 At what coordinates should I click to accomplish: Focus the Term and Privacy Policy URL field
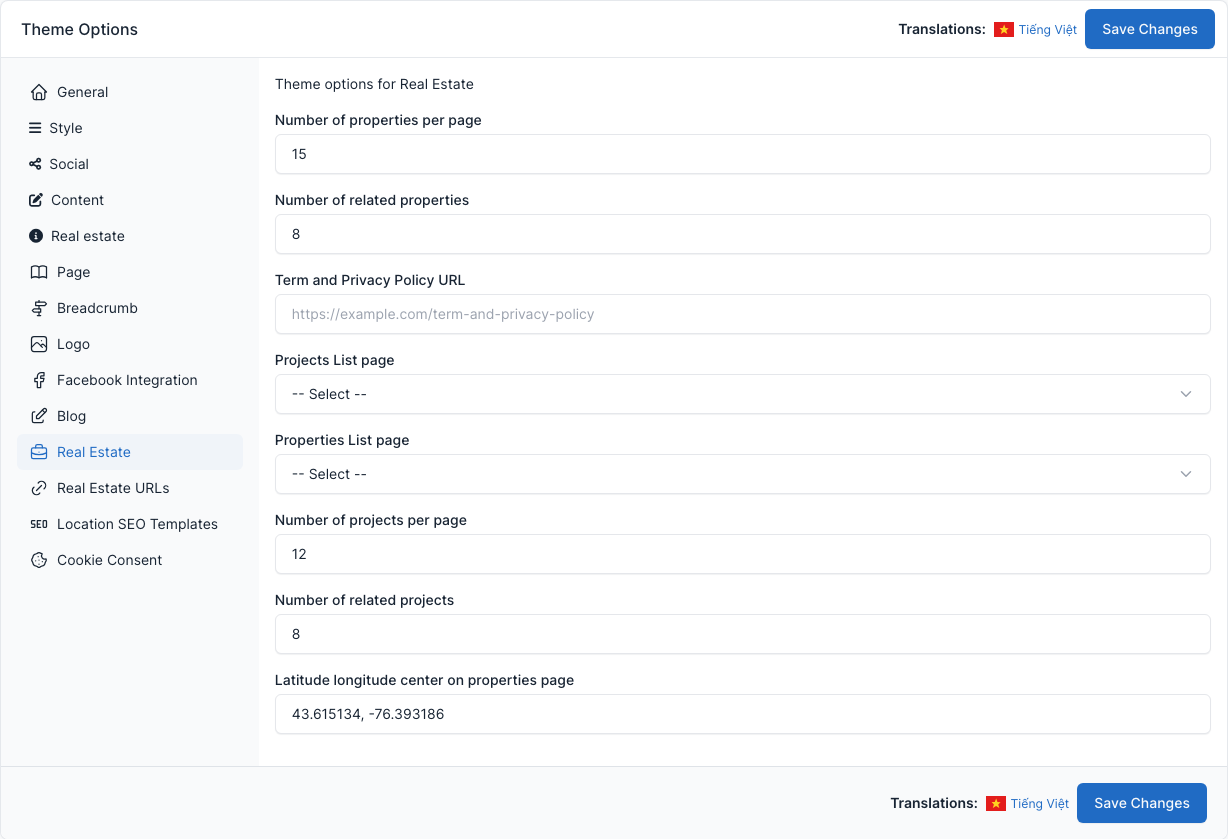pyautogui.click(x=742, y=314)
